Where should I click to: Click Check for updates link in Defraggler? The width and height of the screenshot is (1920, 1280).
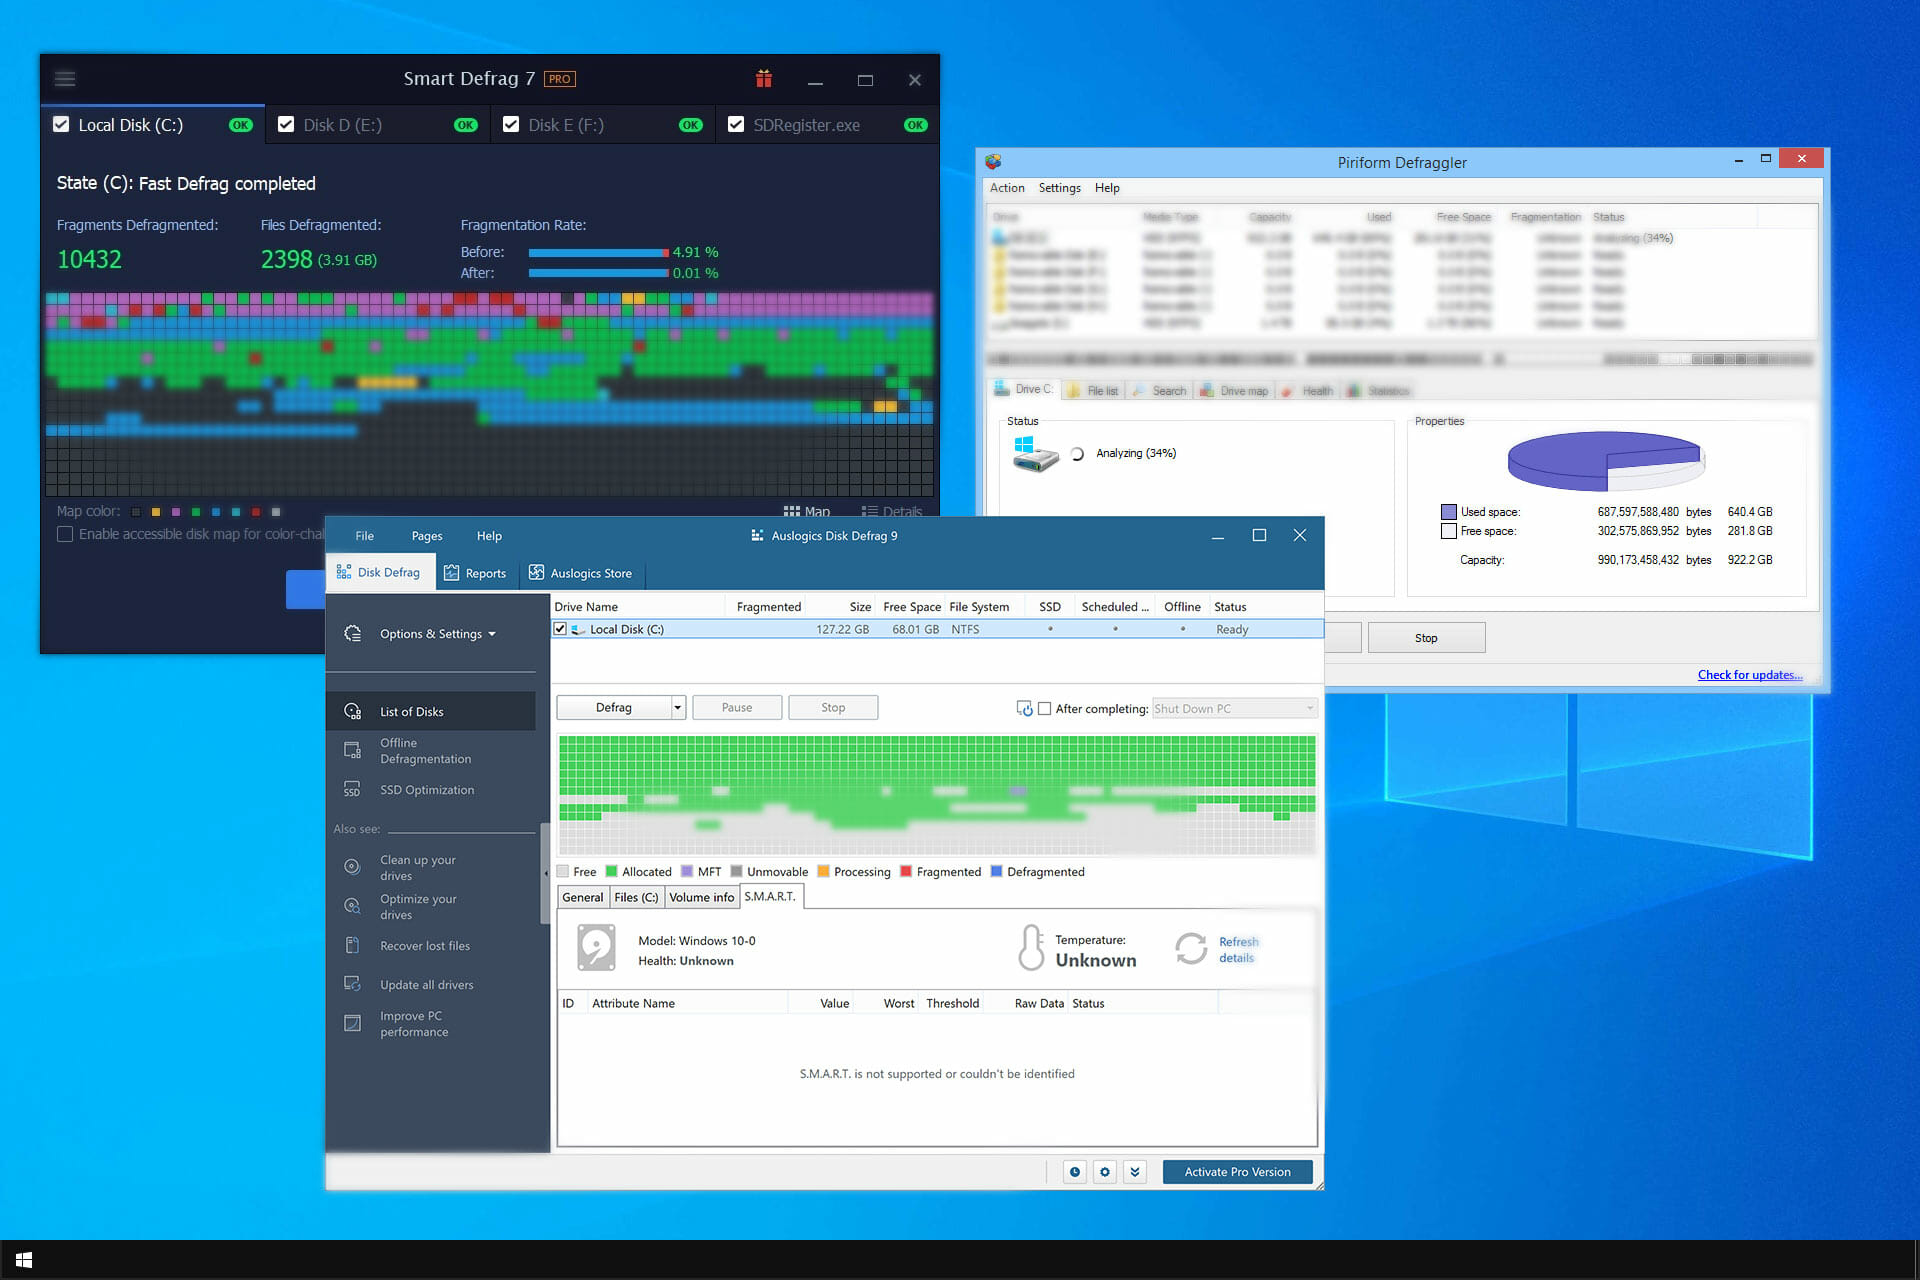1750,675
